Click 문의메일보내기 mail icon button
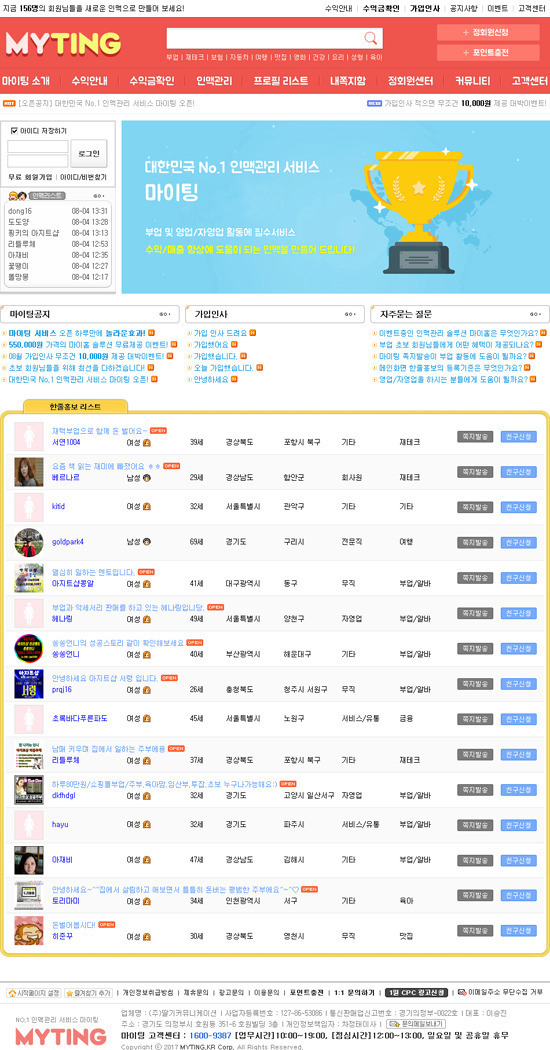Viewport: 550px width, 1050px height. pos(415,1025)
